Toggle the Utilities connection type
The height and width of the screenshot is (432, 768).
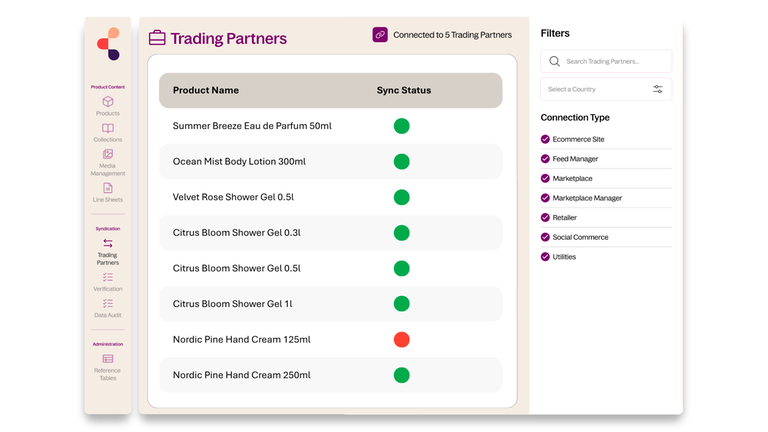pos(545,257)
